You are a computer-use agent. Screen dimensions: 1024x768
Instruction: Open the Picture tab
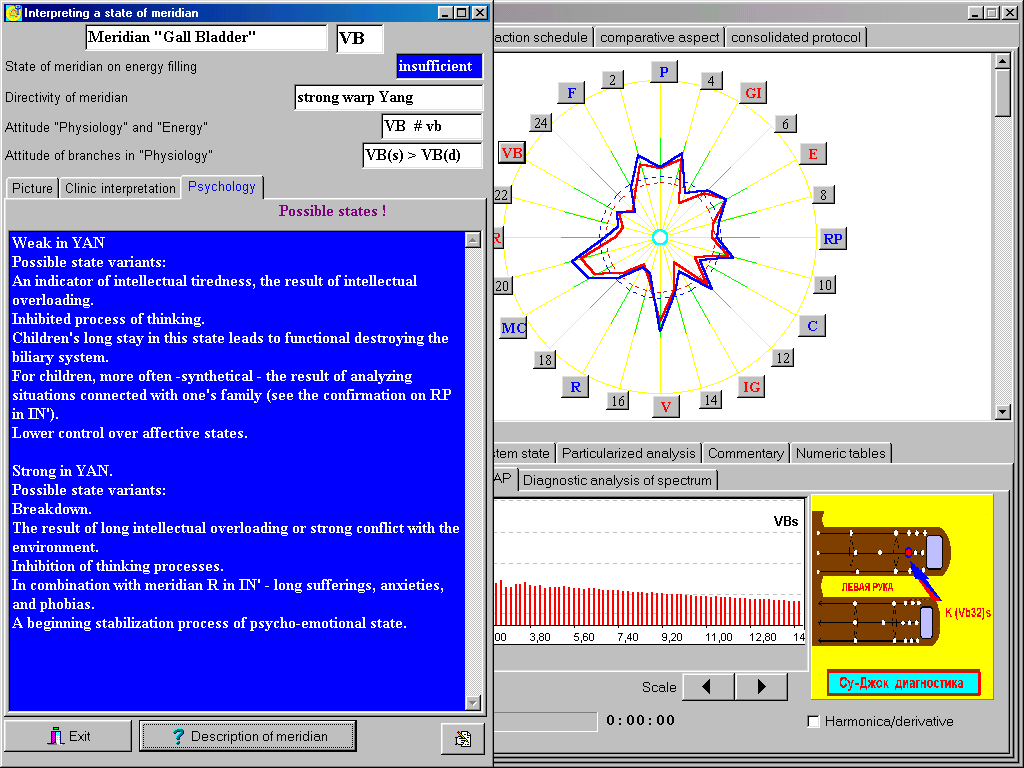coord(33,188)
